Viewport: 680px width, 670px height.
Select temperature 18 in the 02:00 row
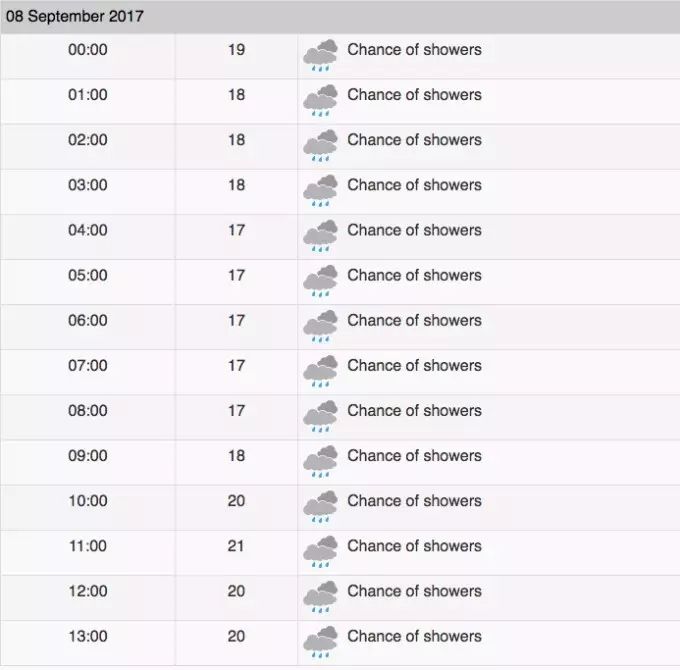pos(236,140)
